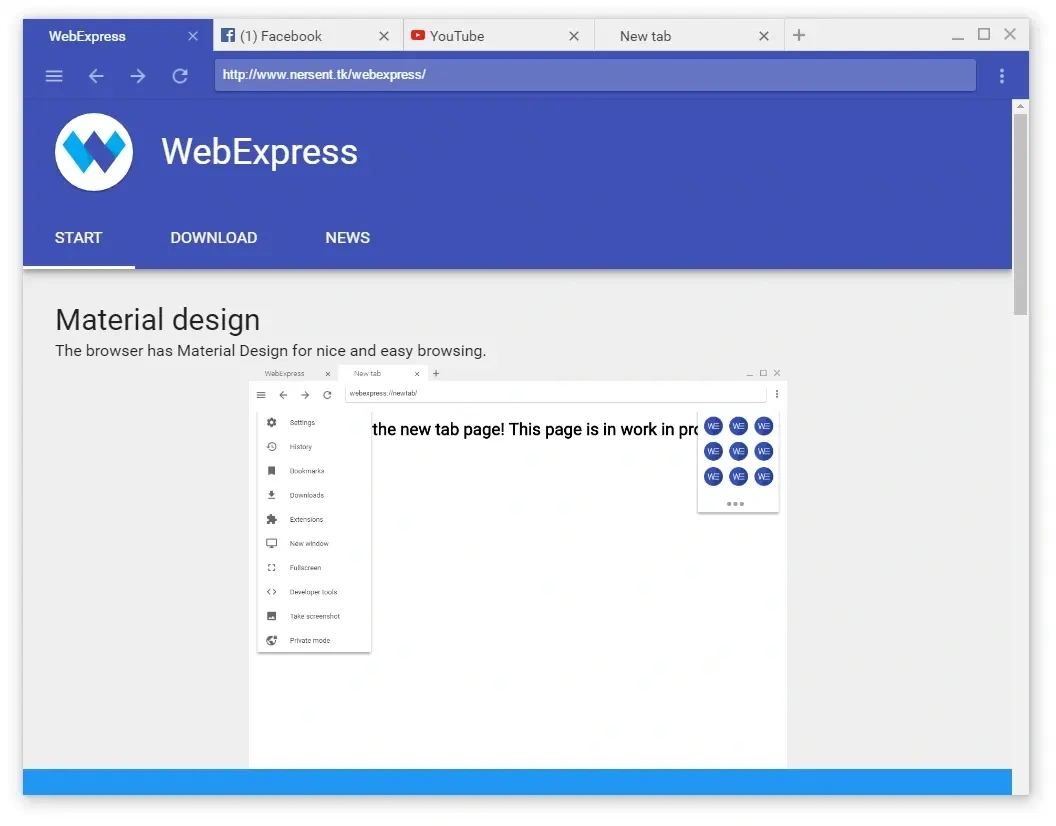
Task: Maximize the browser window
Action: coord(983,34)
